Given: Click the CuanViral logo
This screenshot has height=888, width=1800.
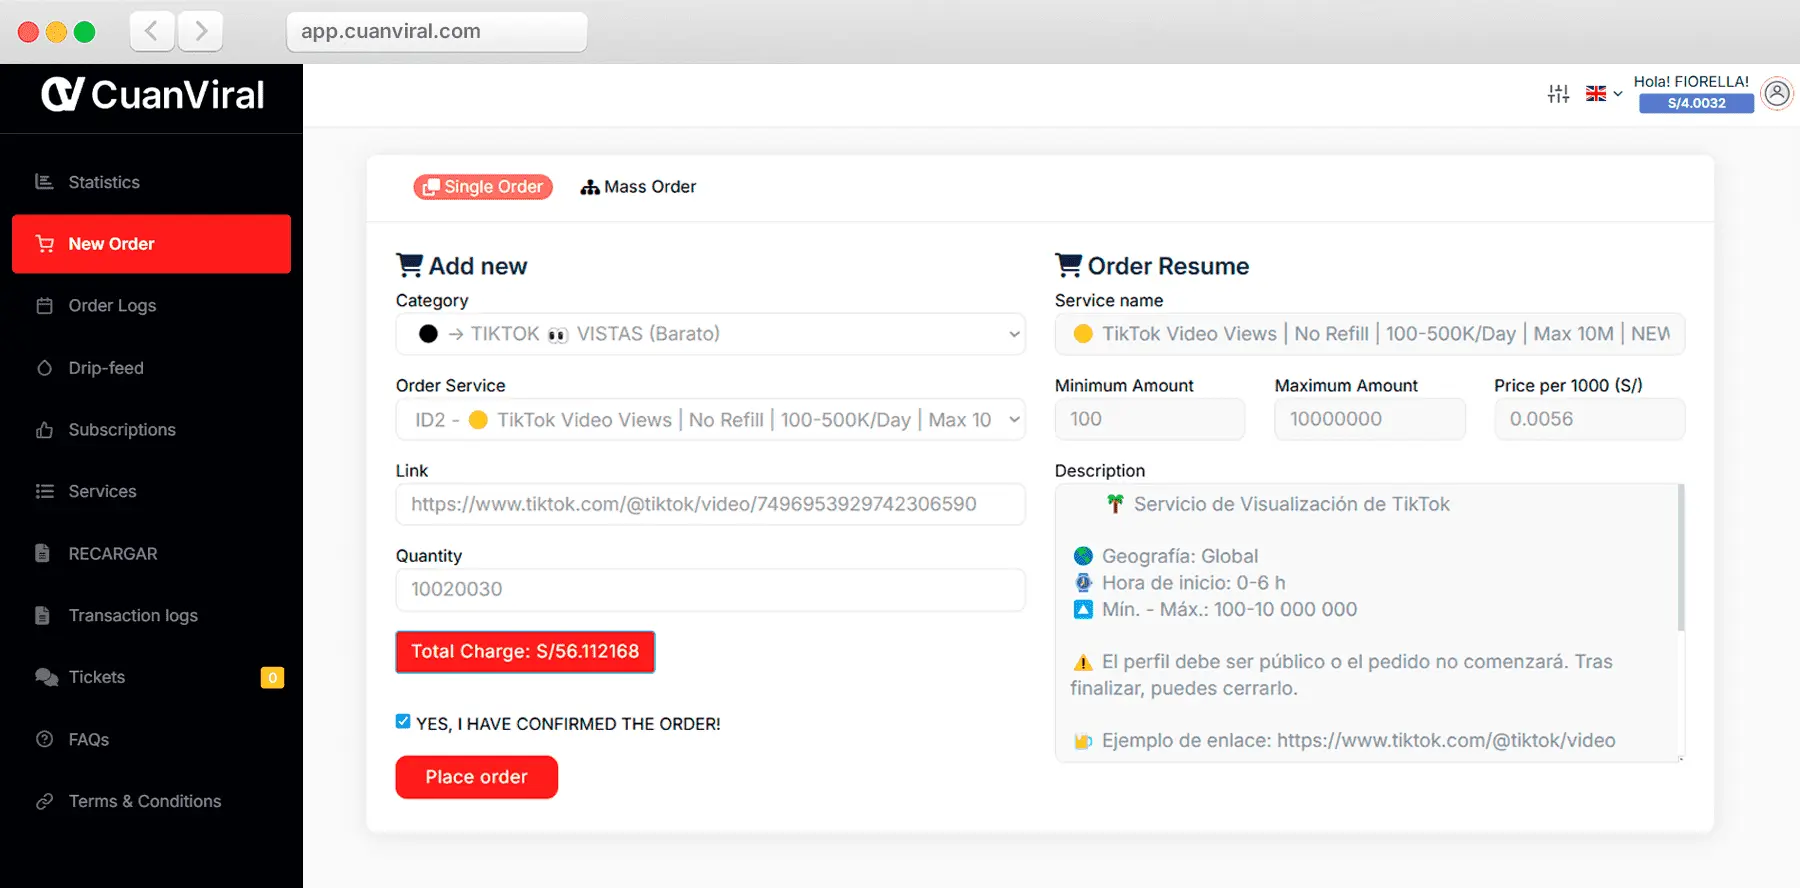Looking at the screenshot, I should click(x=152, y=95).
